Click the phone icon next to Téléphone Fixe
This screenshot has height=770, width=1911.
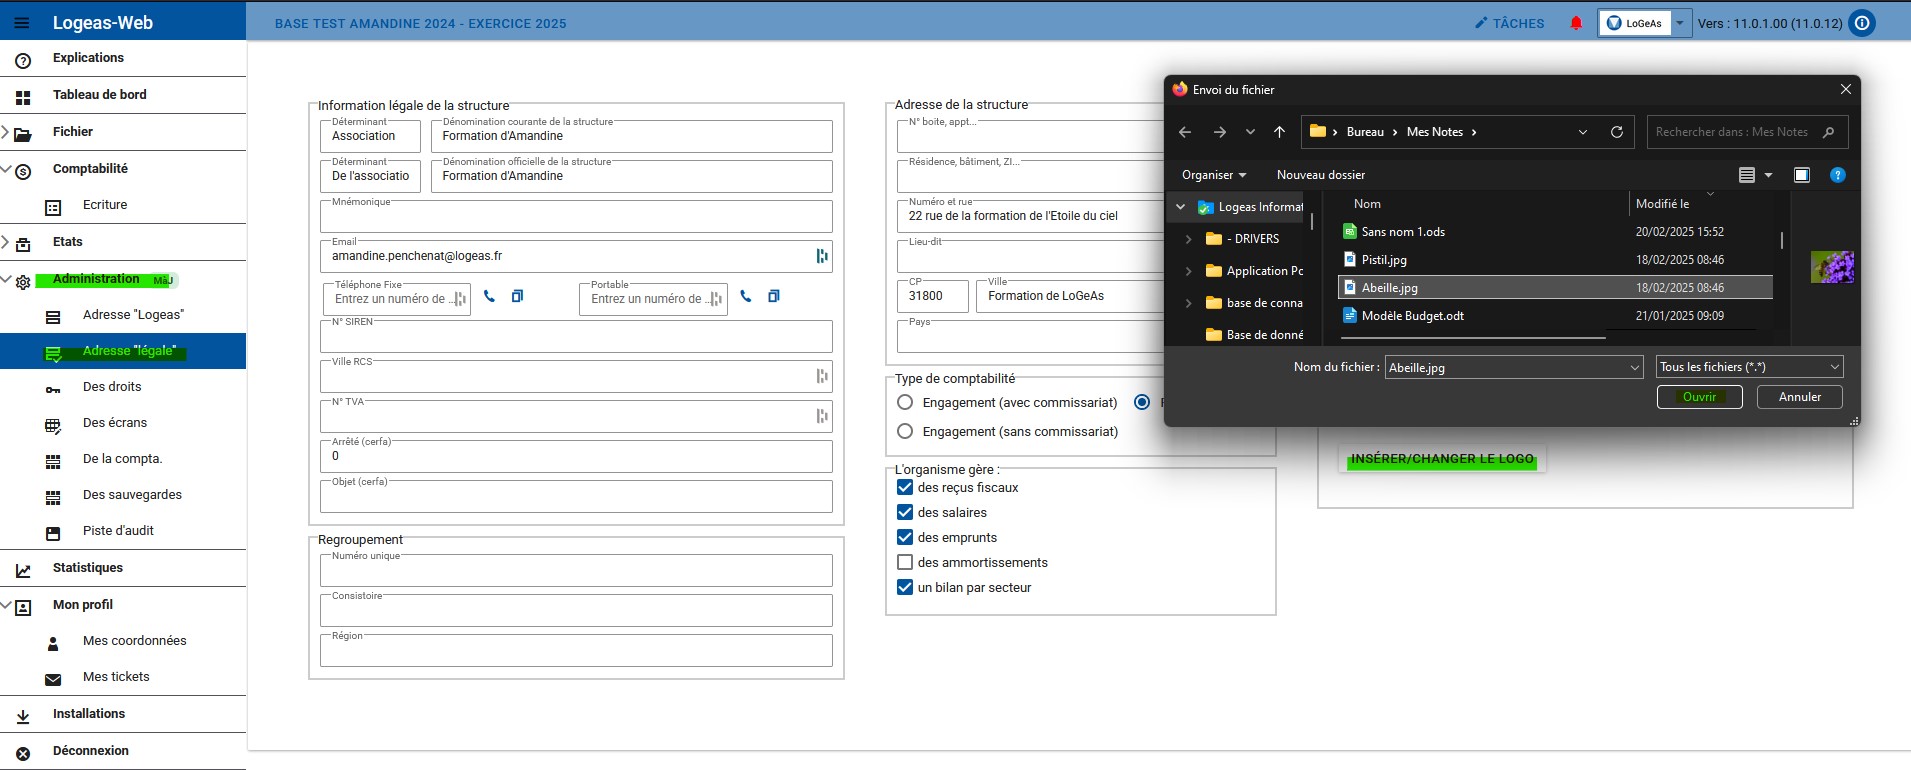pos(489,296)
